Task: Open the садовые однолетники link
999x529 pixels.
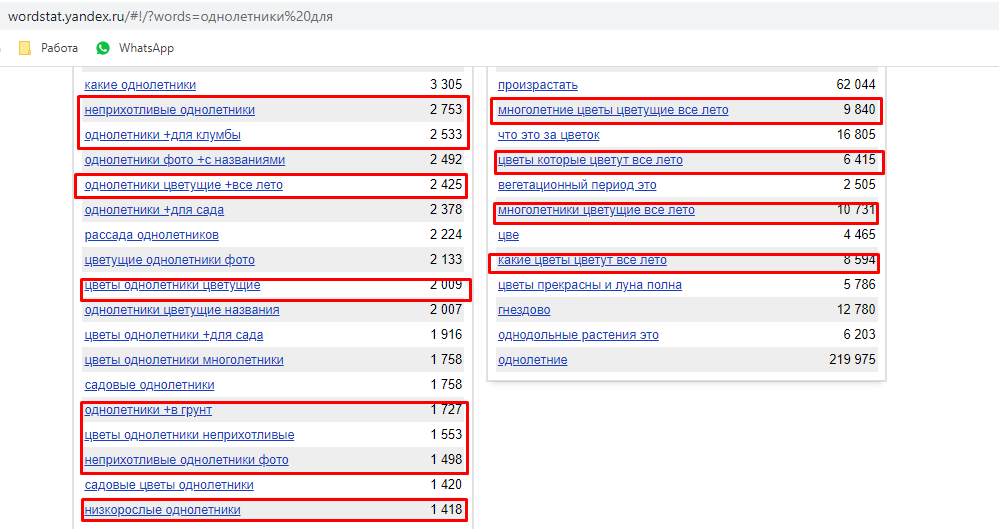Action: pyautogui.click(x=150, y=385)
